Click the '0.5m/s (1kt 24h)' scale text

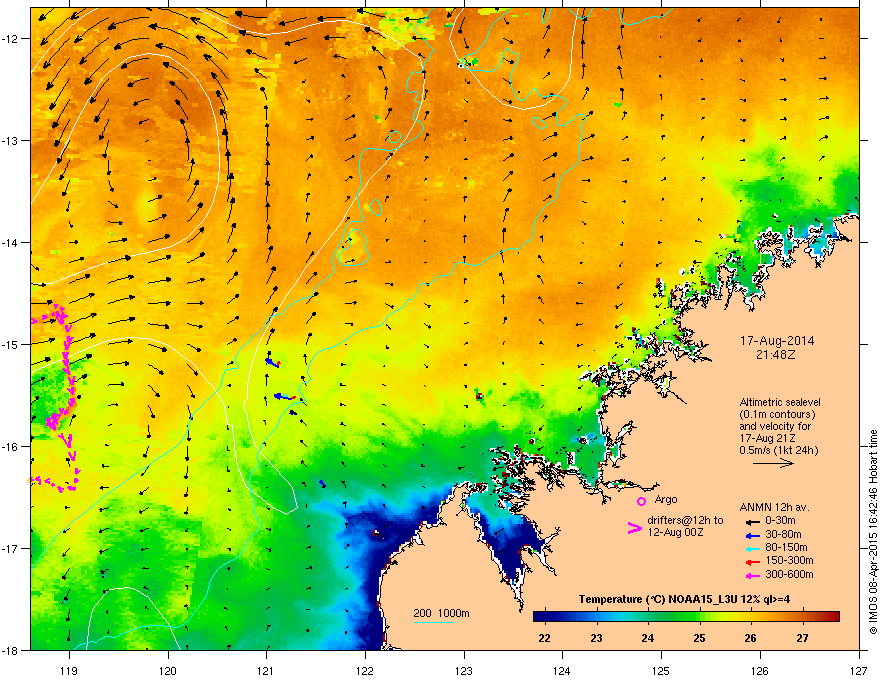(779, 450)
